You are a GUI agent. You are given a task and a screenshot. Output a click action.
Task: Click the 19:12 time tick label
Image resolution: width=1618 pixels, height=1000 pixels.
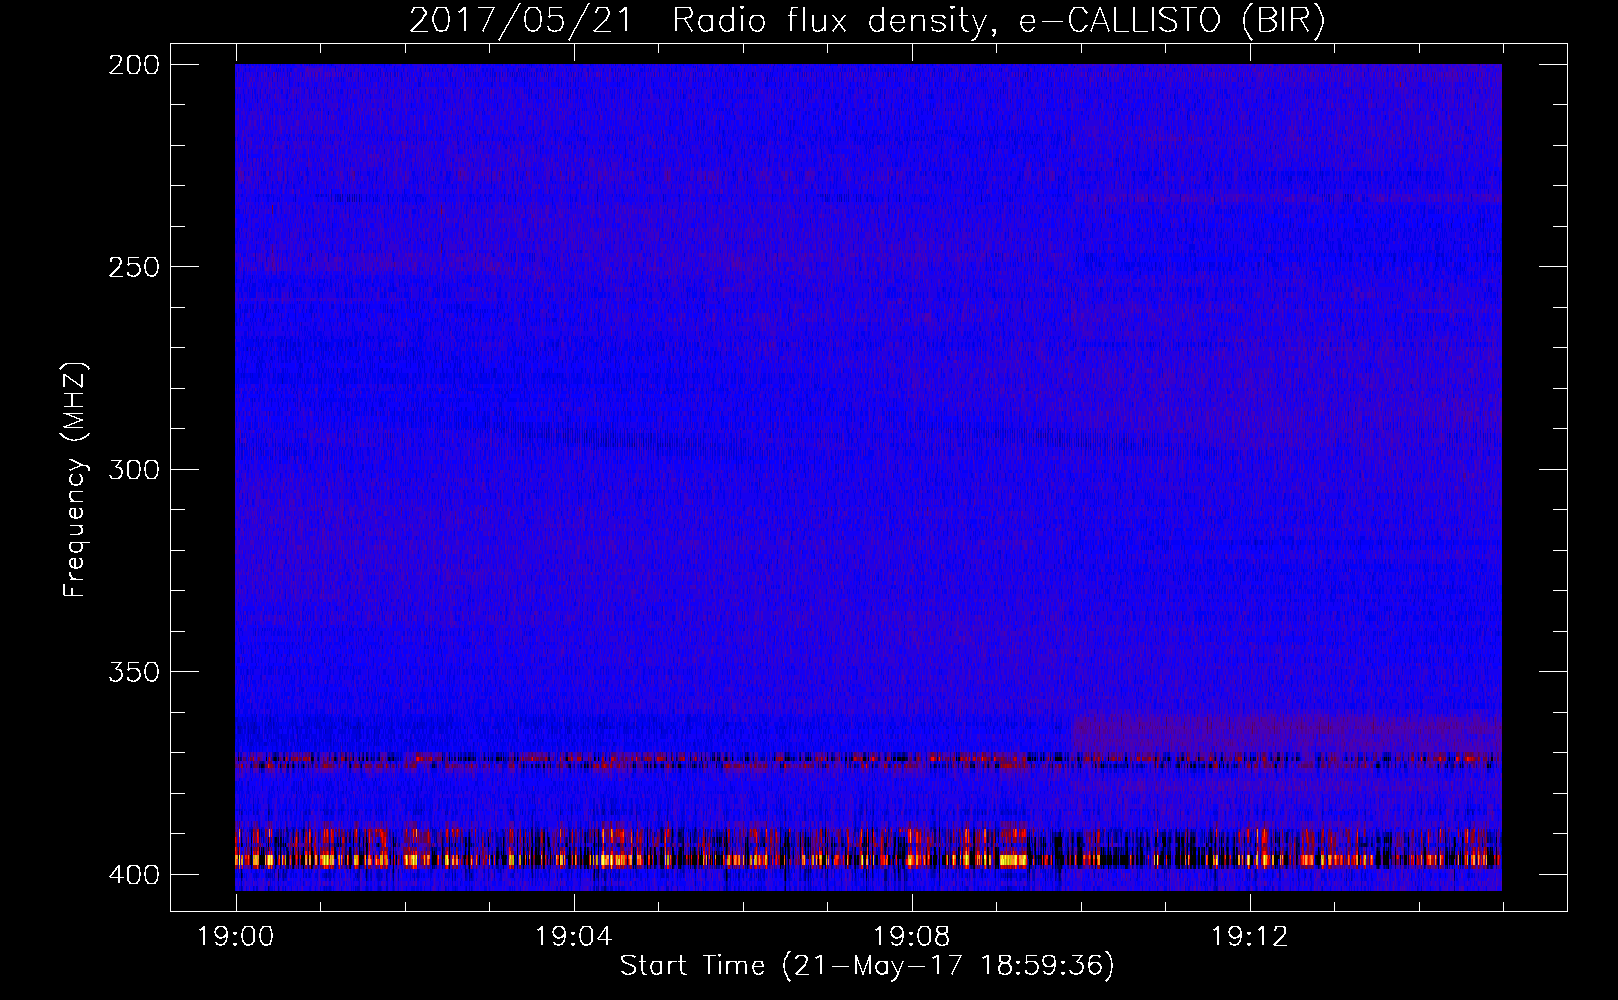click(x=1250, y=937)
